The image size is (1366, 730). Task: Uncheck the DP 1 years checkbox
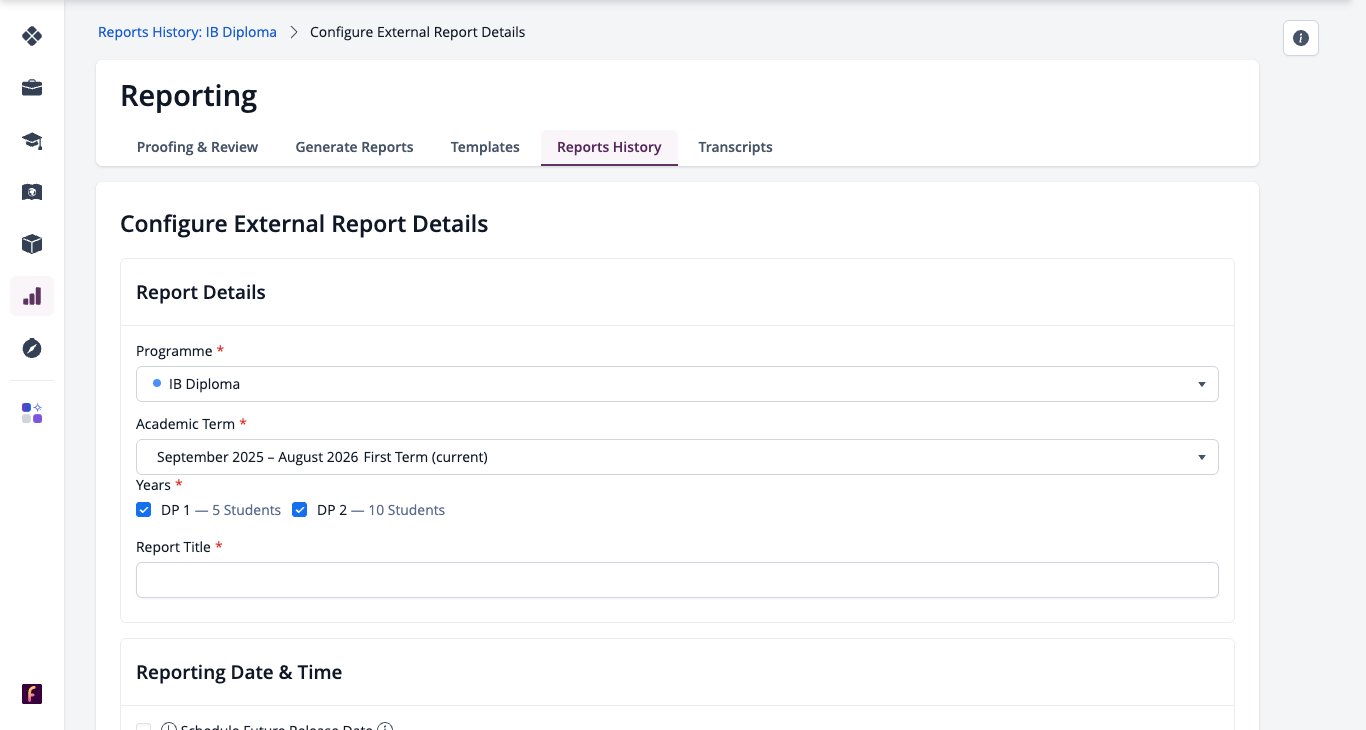pyautogui.click(x=143, y=510)
